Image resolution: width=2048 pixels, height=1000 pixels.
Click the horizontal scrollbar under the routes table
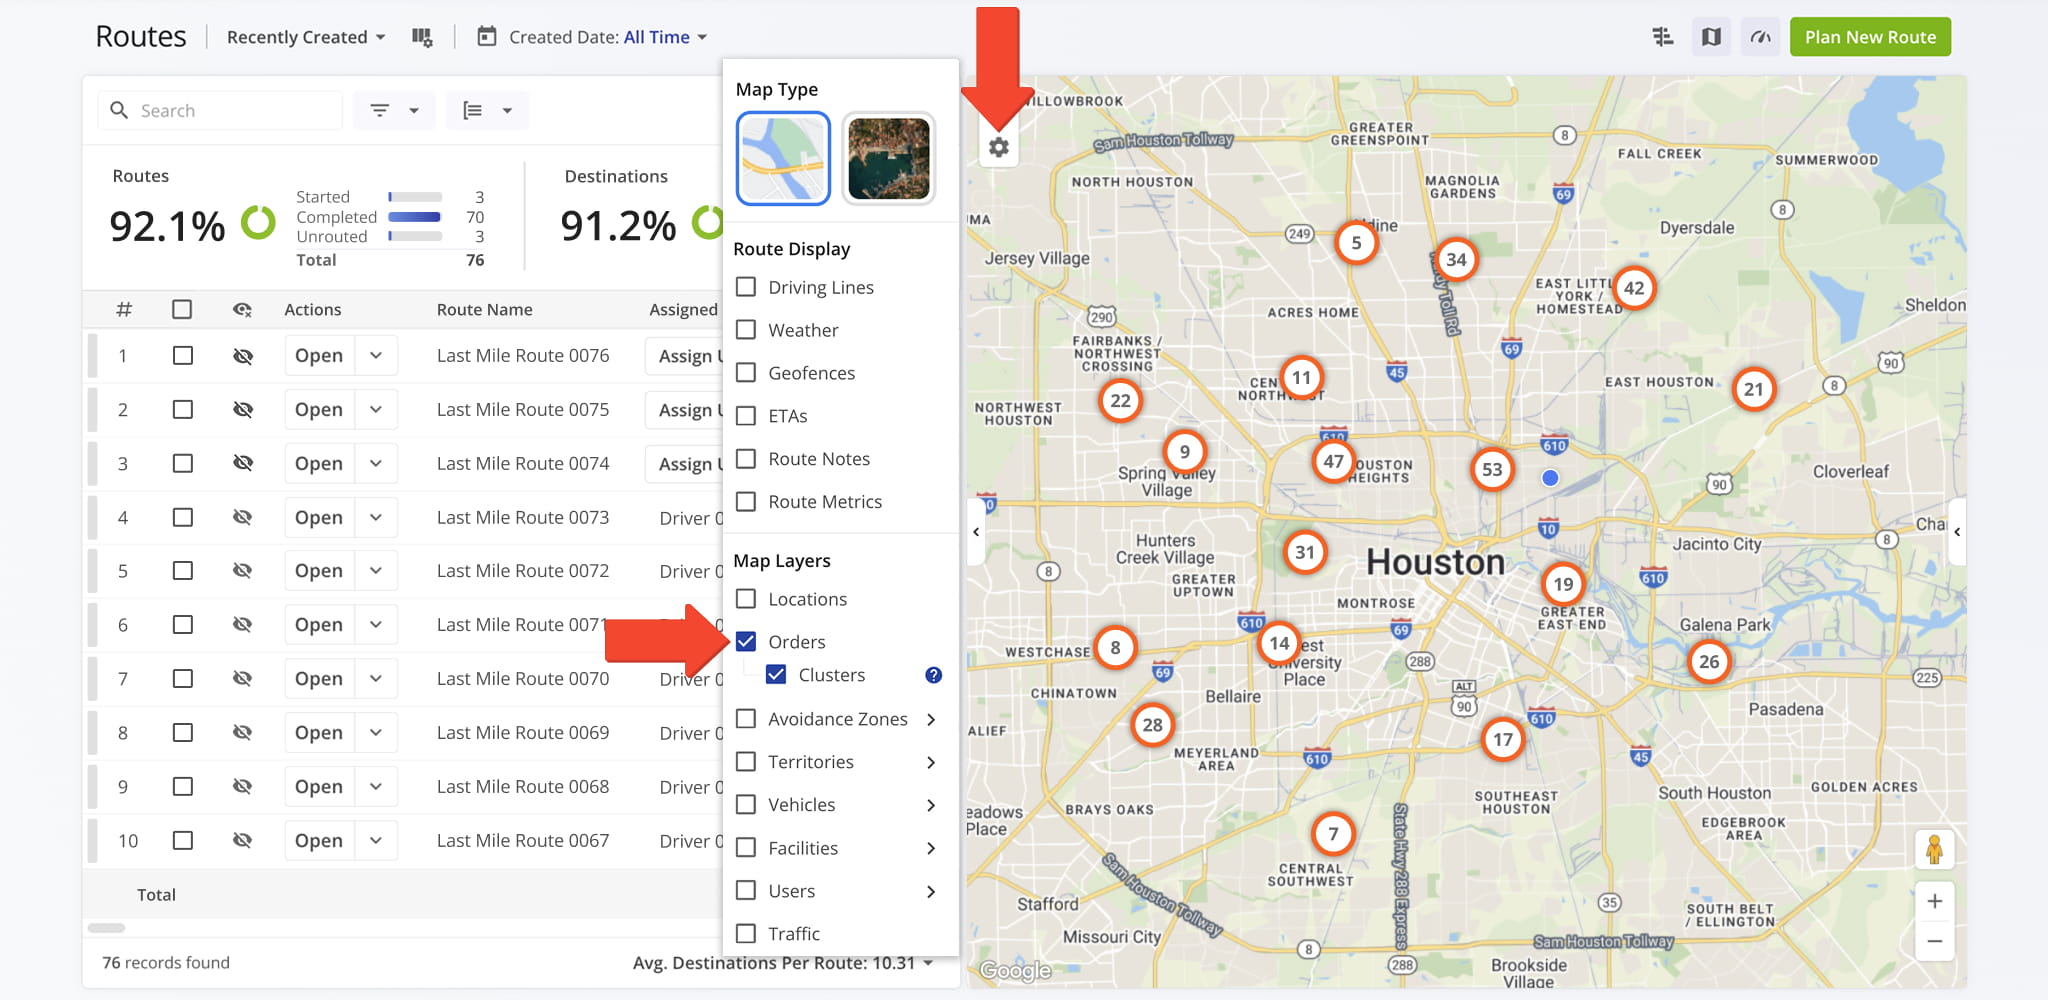[x=107, y=928]
